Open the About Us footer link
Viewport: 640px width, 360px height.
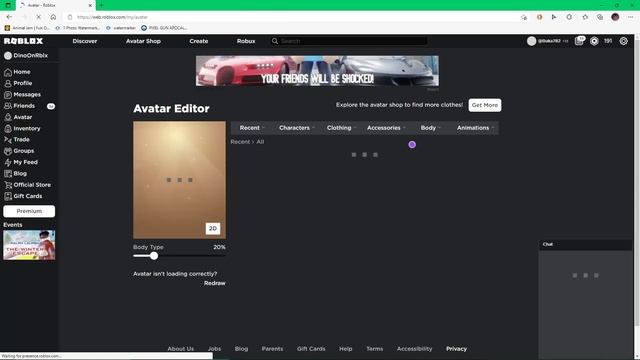[181, 349]
